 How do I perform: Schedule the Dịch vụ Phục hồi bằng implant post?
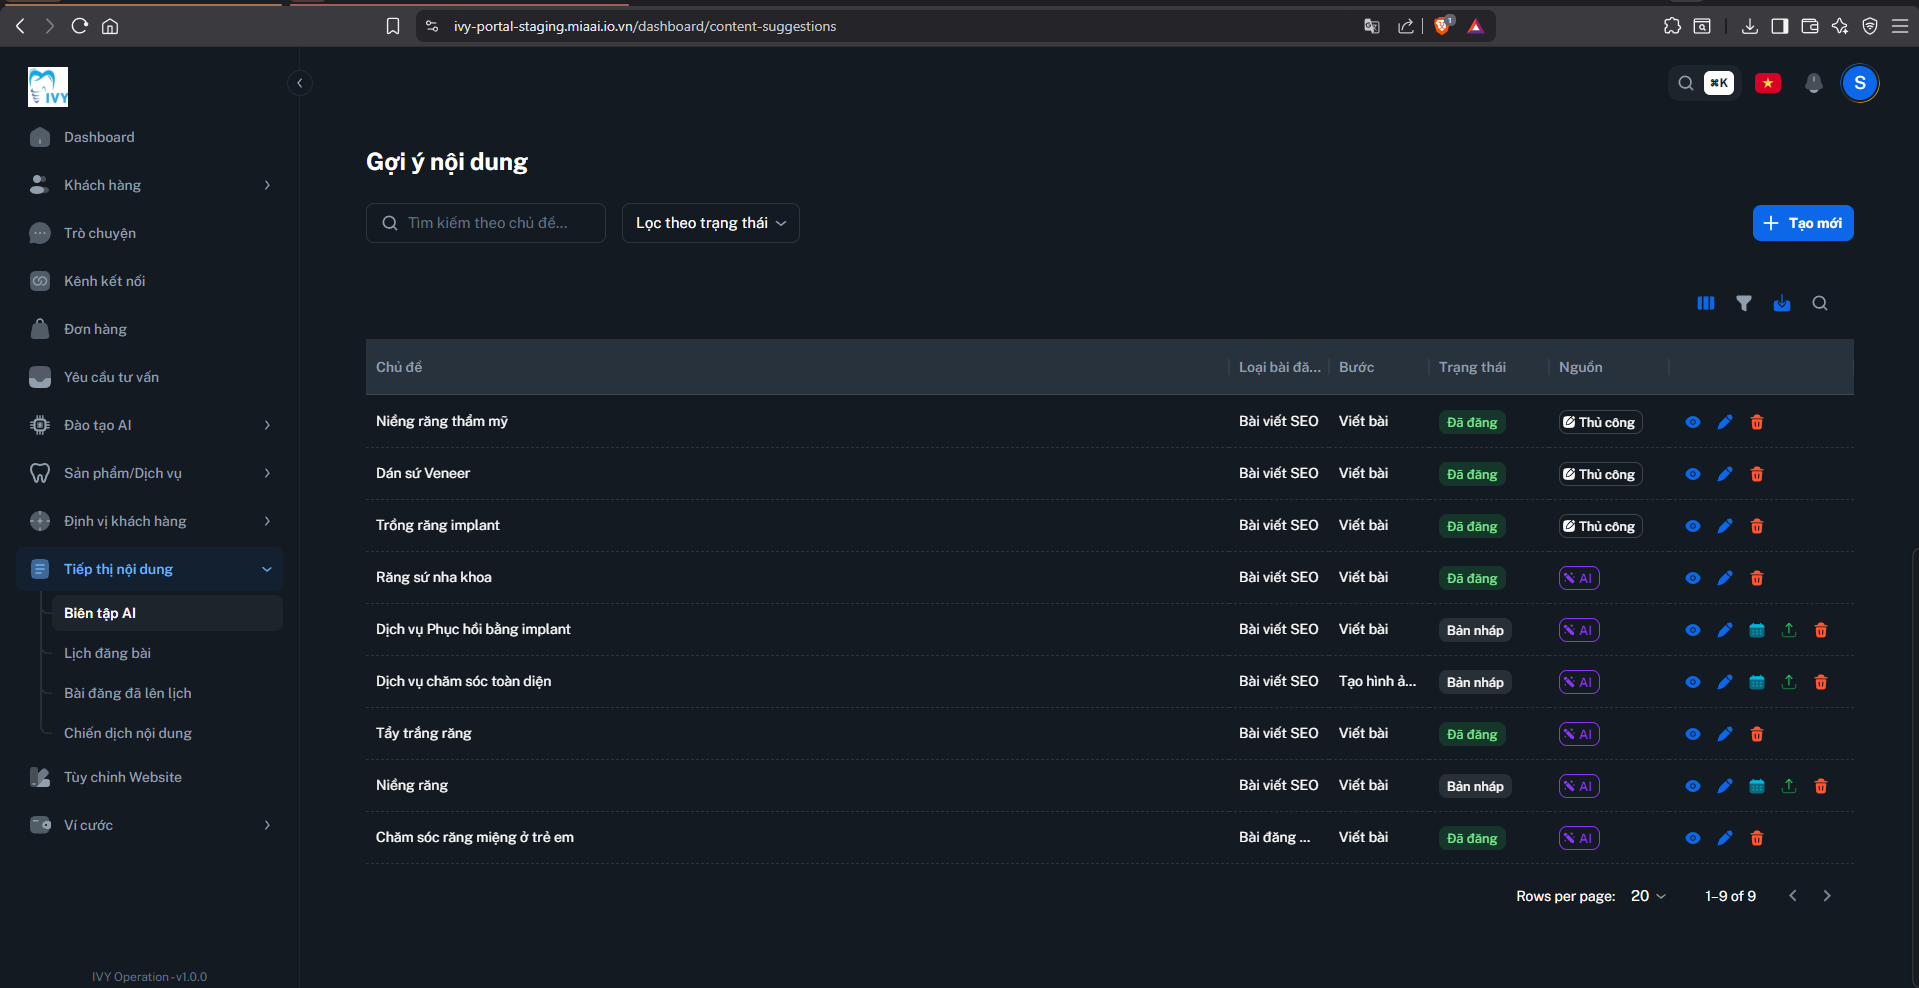1757,630
